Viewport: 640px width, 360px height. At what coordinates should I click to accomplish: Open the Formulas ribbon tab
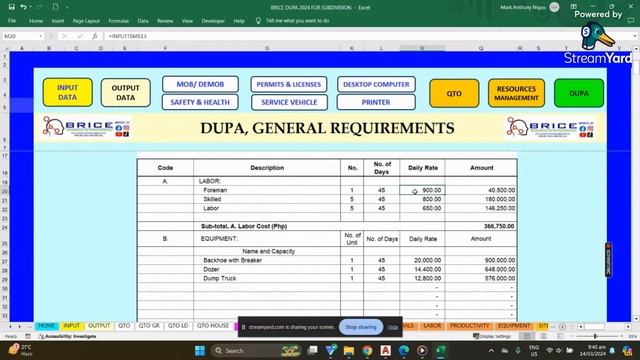pos(118,21)
